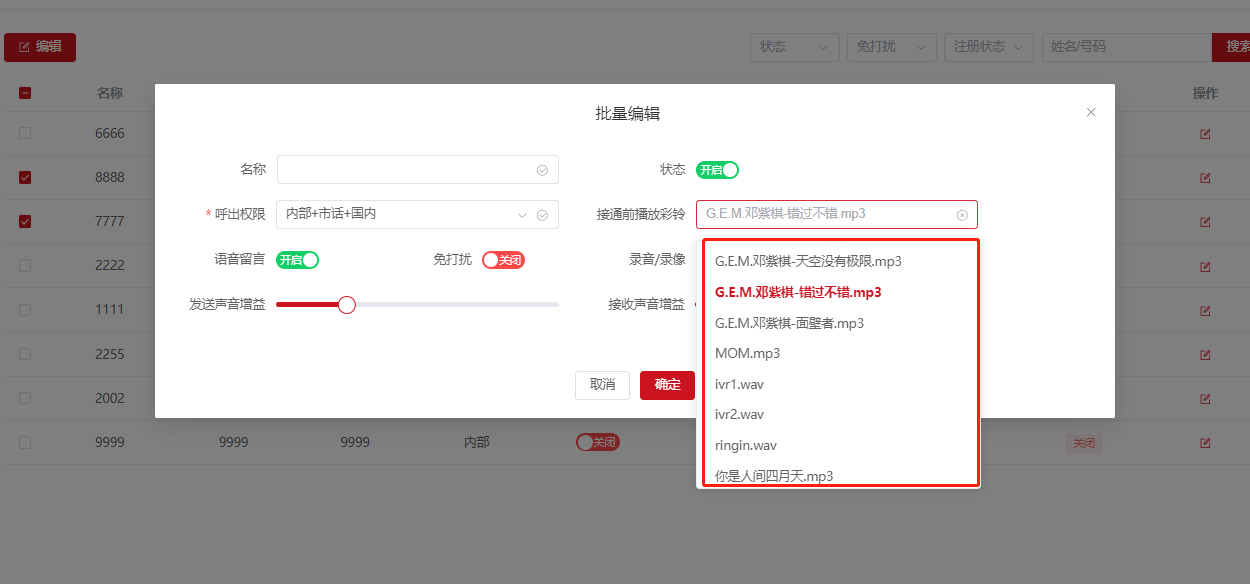The width and height of the screenshot is (1250, 584).
Task: Click the edit icon in row 8888
Action: tap(1205, 178)
